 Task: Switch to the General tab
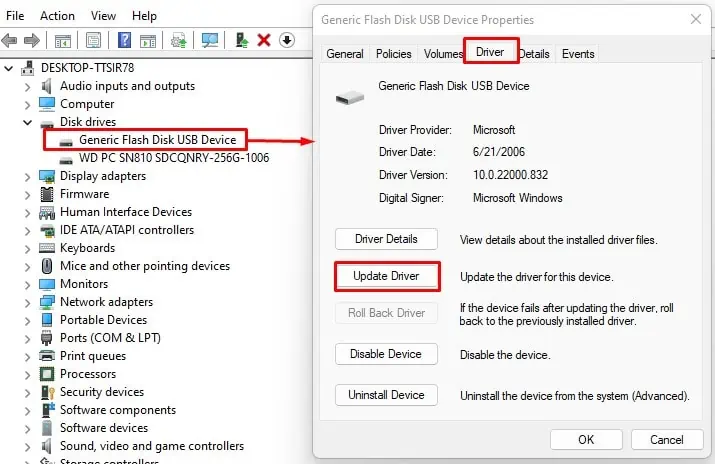point(345,54)
